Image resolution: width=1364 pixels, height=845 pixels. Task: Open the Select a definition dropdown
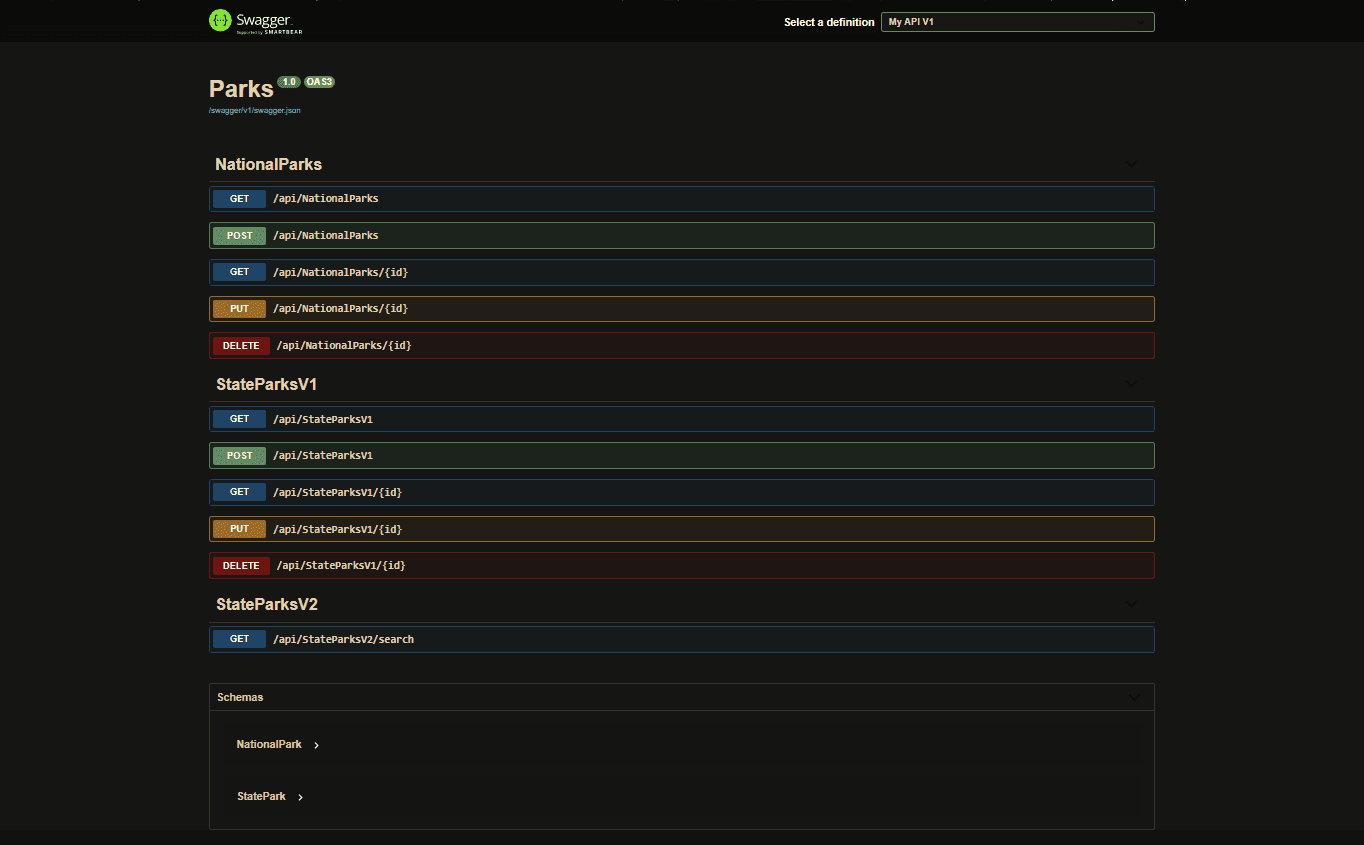pos(1017,22)
